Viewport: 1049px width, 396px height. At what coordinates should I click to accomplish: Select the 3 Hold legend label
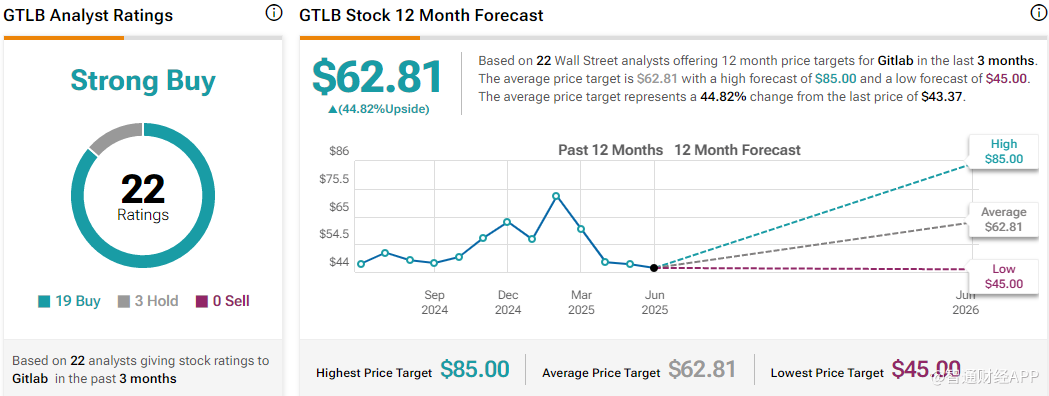[157, 301]
